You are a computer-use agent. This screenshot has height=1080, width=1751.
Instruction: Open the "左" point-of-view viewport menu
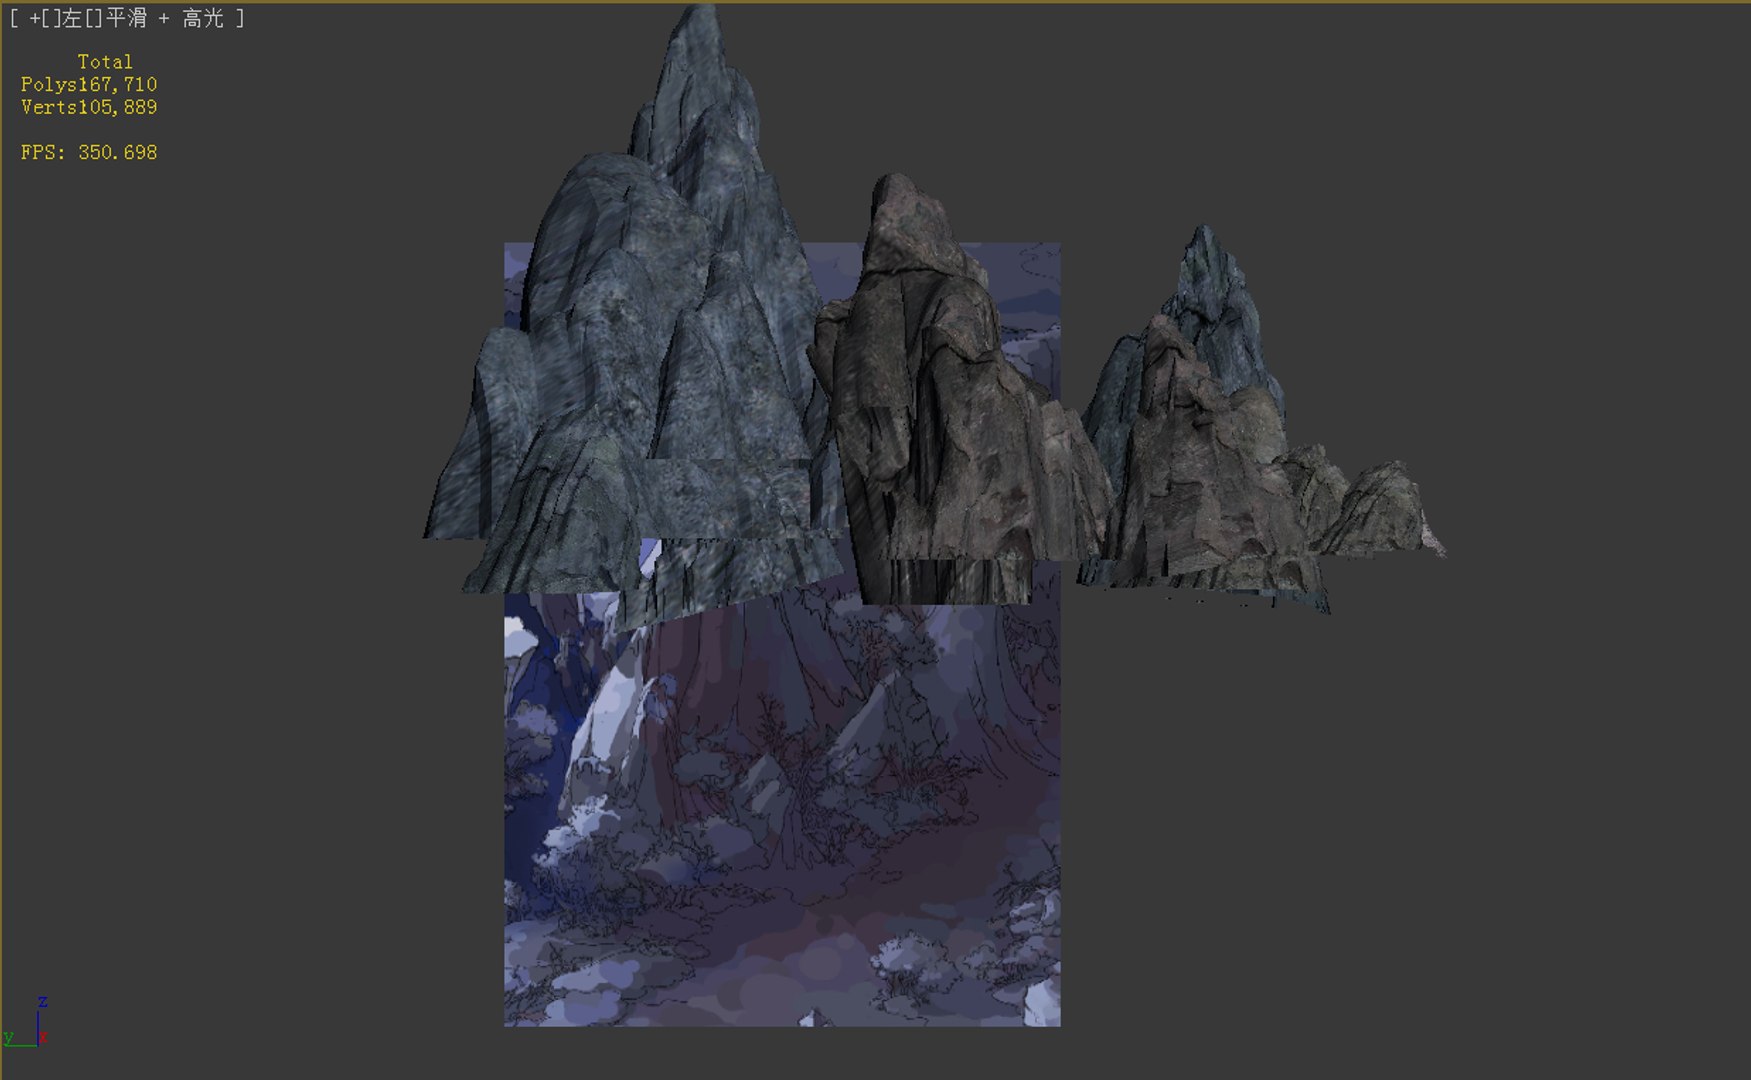pos(73,19)
